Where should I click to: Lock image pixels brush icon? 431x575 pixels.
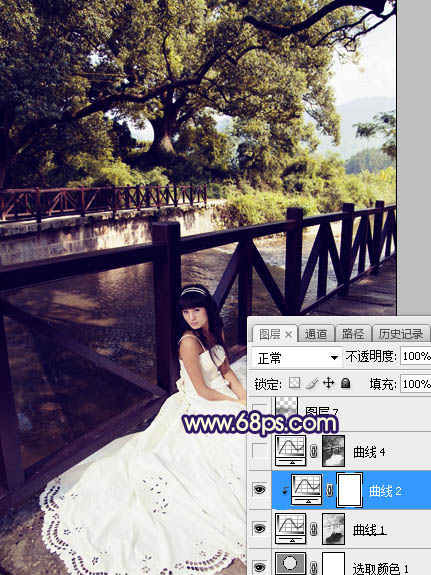[x=312, y=383]
